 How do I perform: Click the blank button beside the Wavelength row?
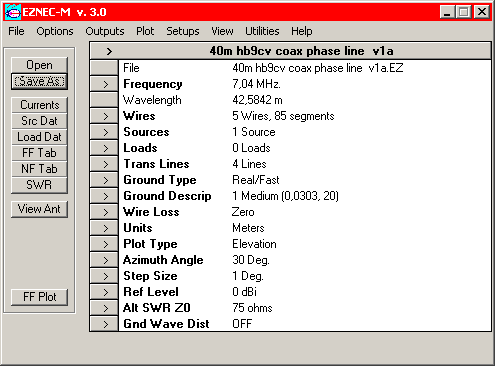pos(104,100)
